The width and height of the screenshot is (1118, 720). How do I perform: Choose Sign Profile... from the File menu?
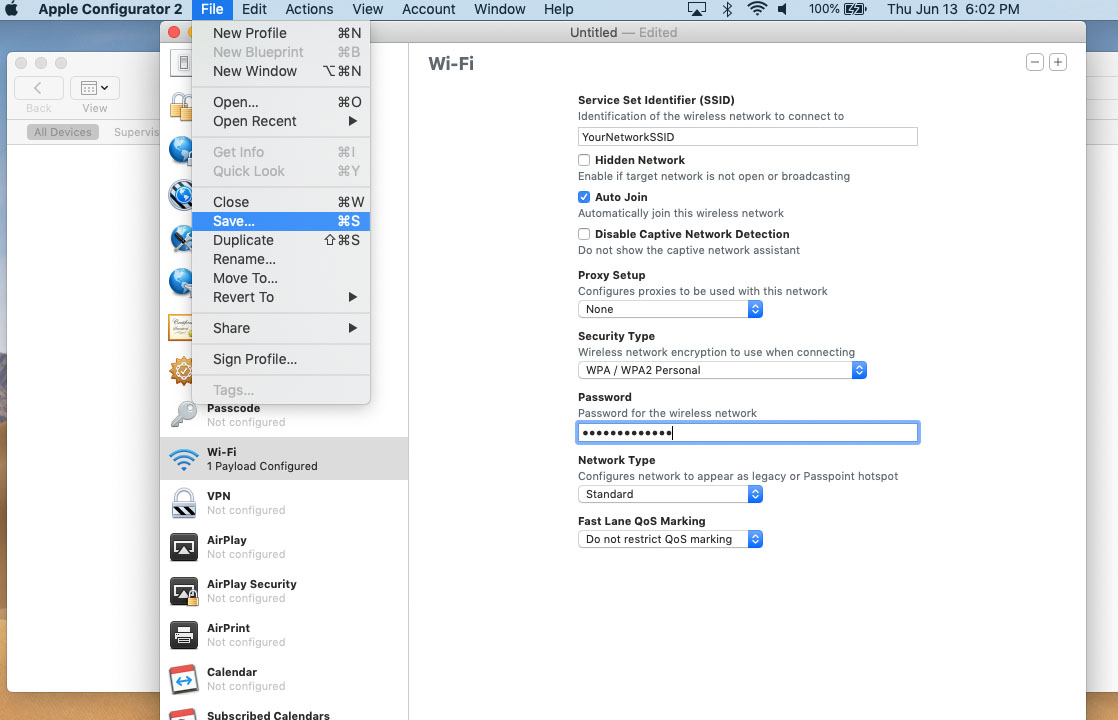tap(281, 359)
